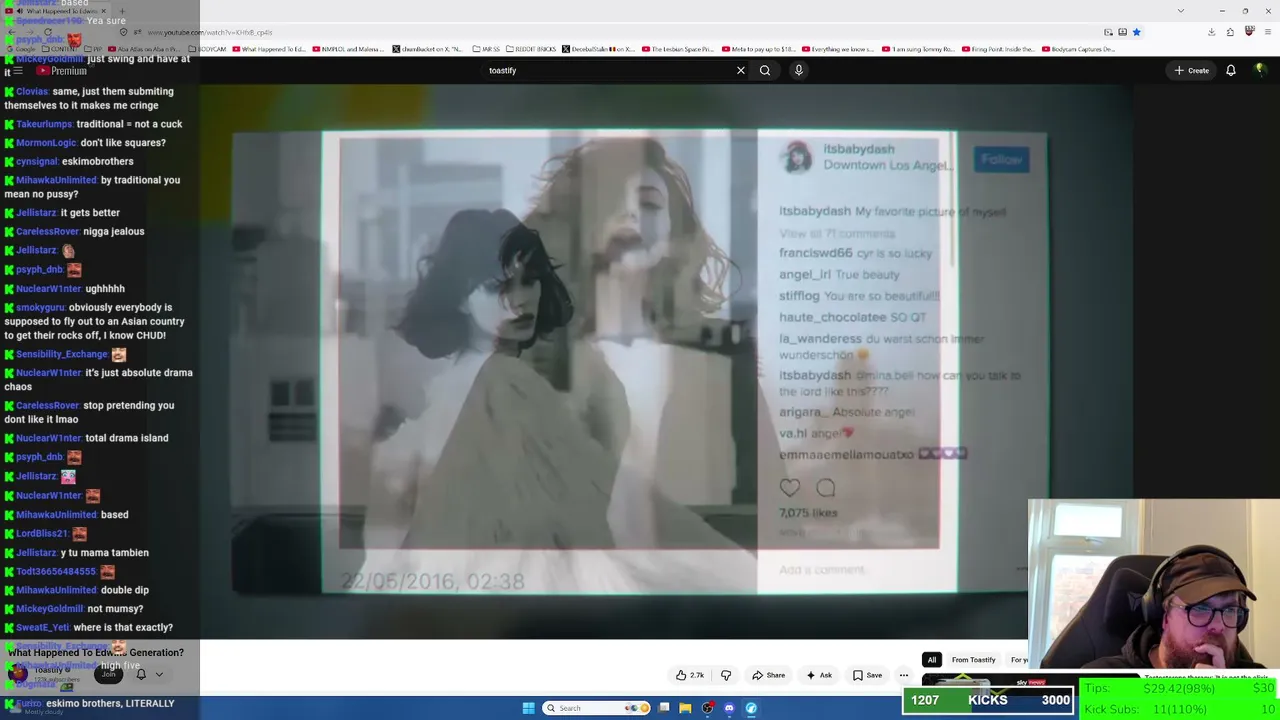Open the YouTube account avatar menu
The width and height of the screenshot is (1280, 720).
pyautogui.click(x=1260, y=70)
